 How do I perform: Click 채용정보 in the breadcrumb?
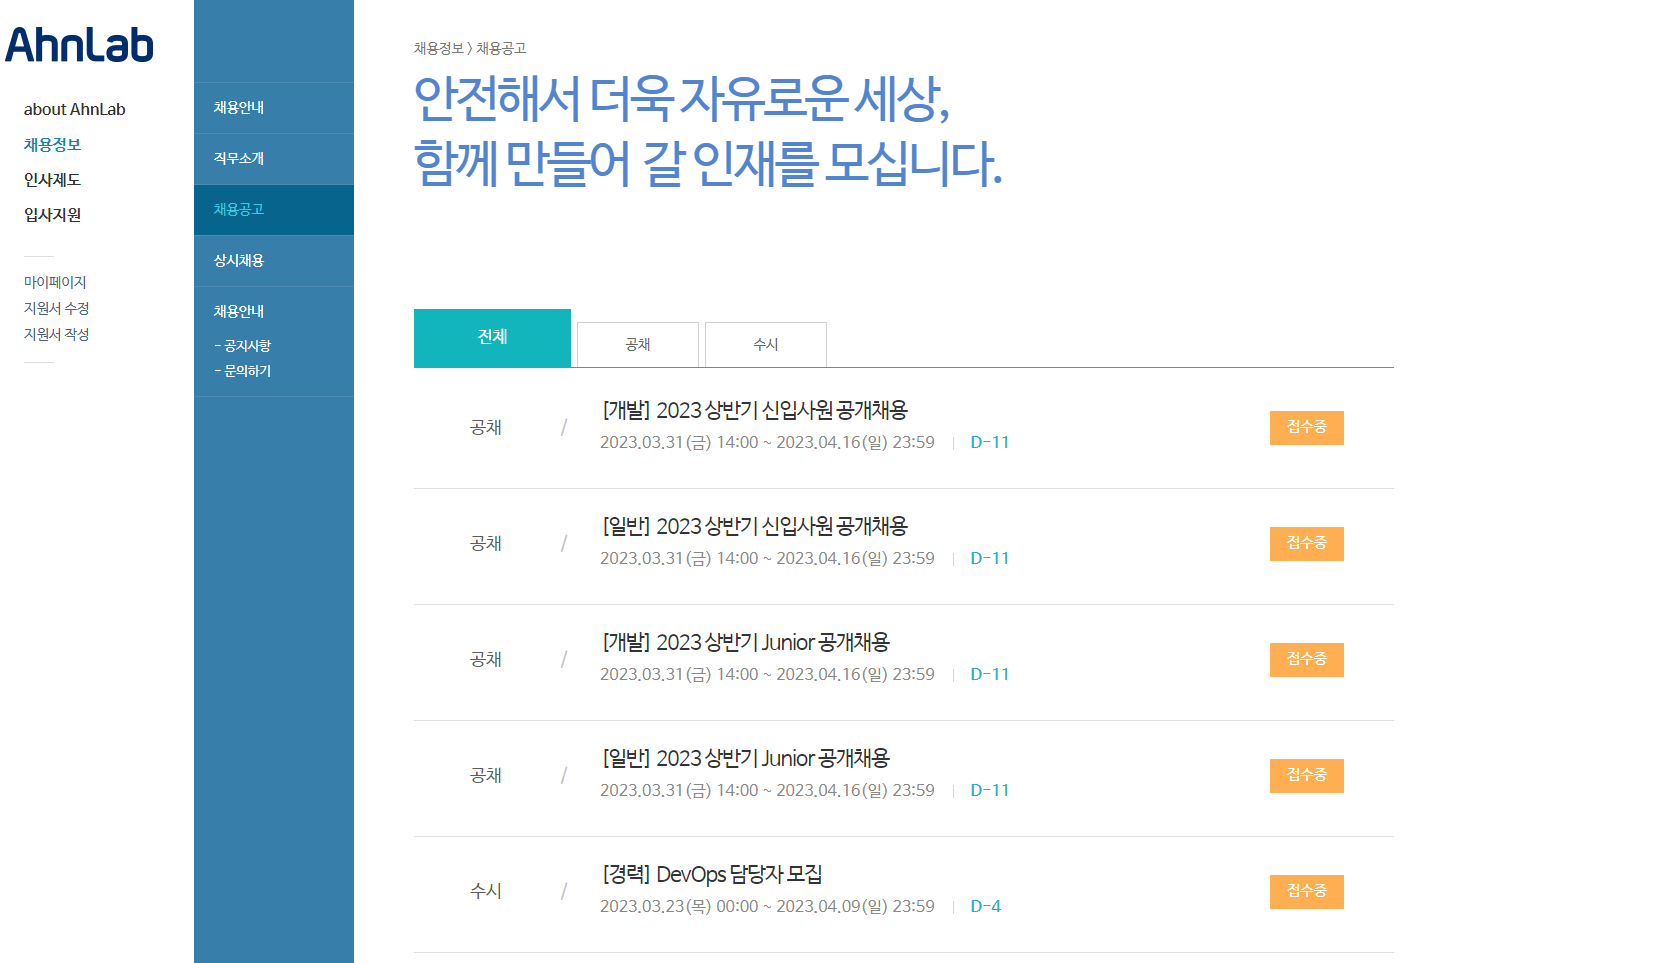(438, 48)
